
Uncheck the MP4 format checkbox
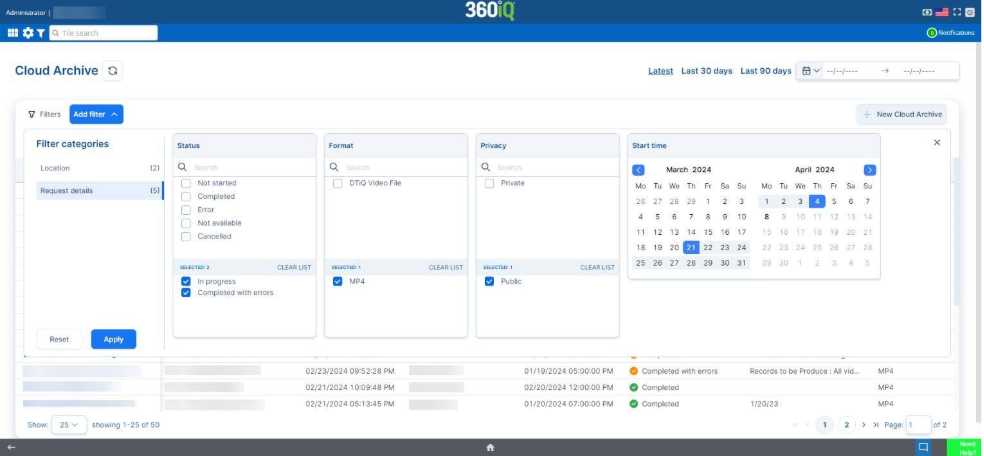coord(338,282)
